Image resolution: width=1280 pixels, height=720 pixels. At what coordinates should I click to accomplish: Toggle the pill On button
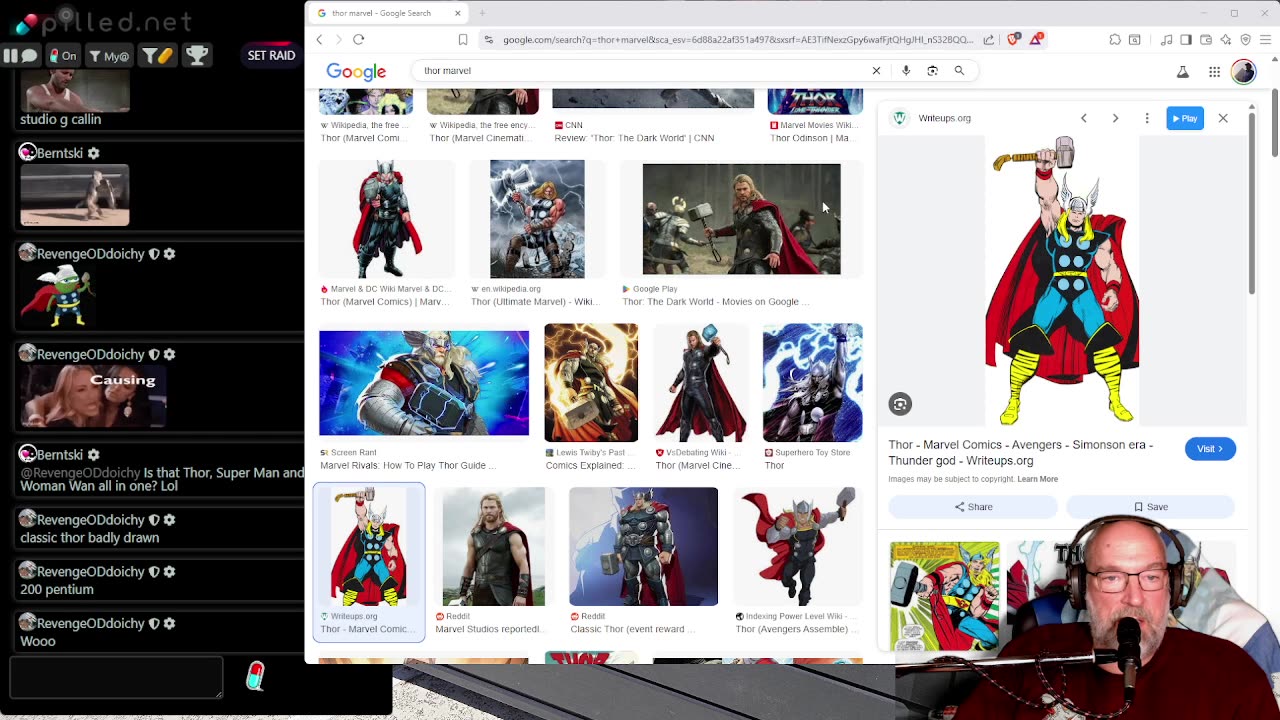64,56
